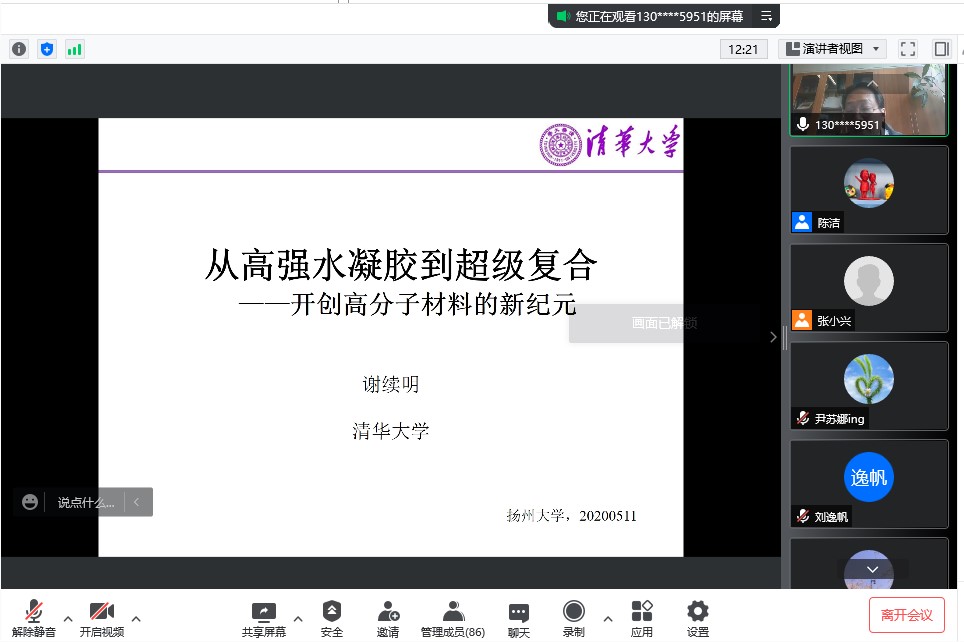The image size is (964, 642).
Task: Enter full screen mode
Action: pyautogui.click(x=908, y=49)
